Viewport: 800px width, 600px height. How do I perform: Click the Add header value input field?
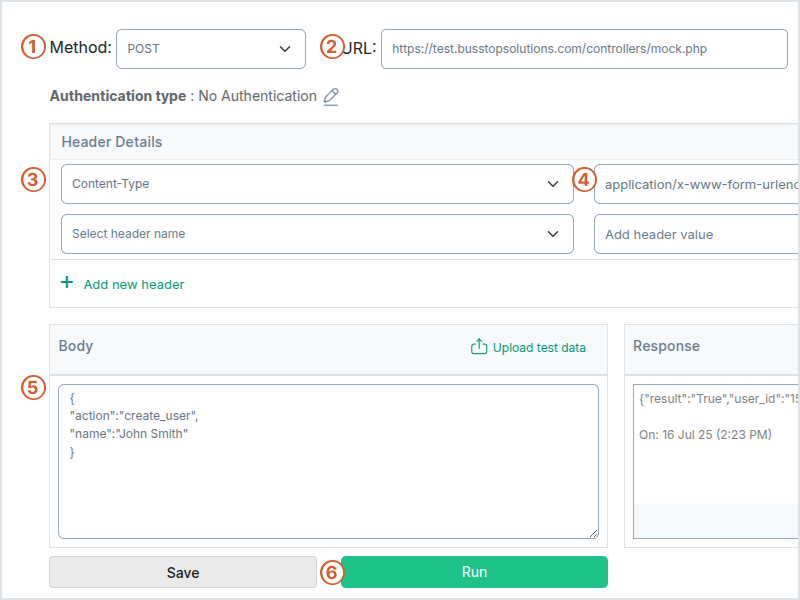coord(695,234)
